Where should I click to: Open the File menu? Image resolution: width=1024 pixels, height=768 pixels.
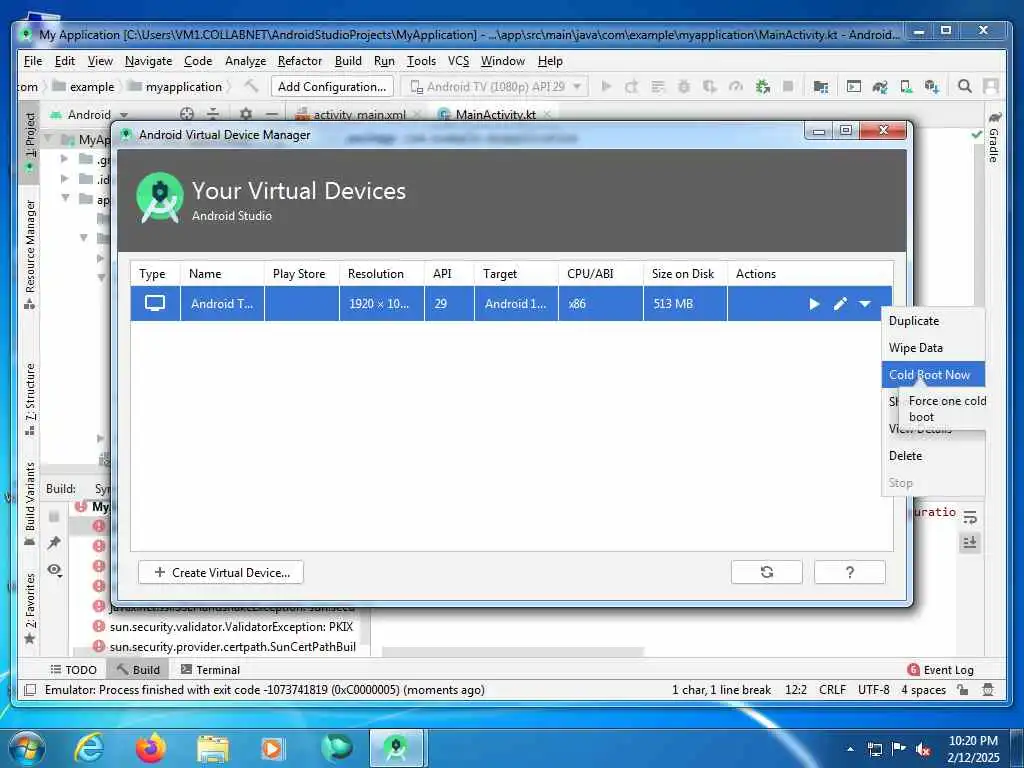33,61
